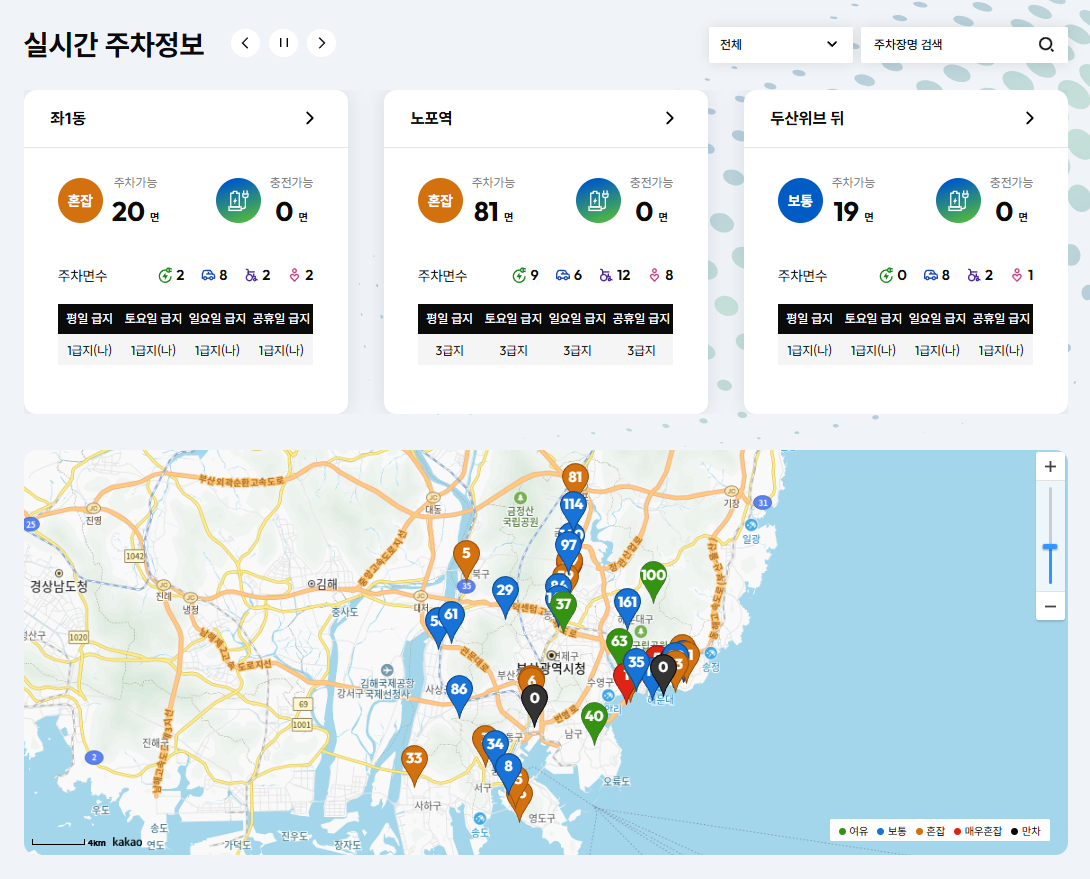Click the 두산위브 뒤 card title
The image size is (1090, 879).
[807, 118]
